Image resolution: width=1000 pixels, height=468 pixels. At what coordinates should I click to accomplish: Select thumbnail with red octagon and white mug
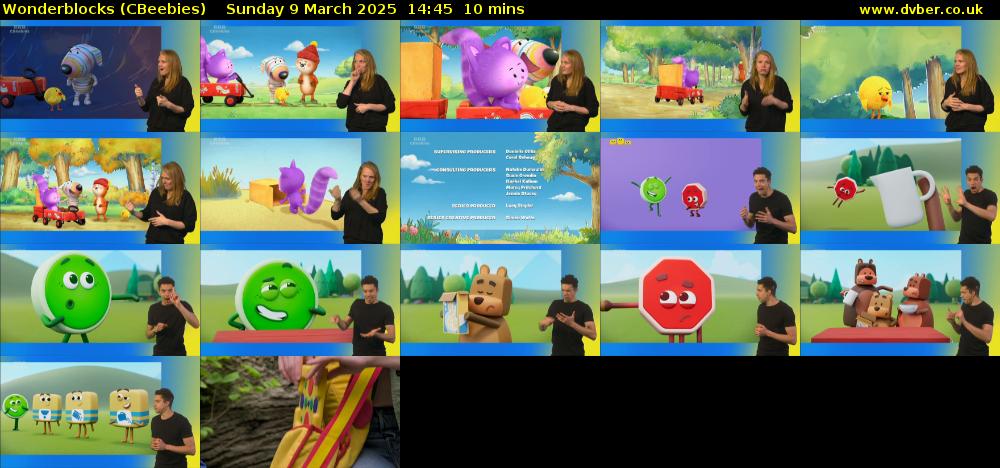[900, 188]
